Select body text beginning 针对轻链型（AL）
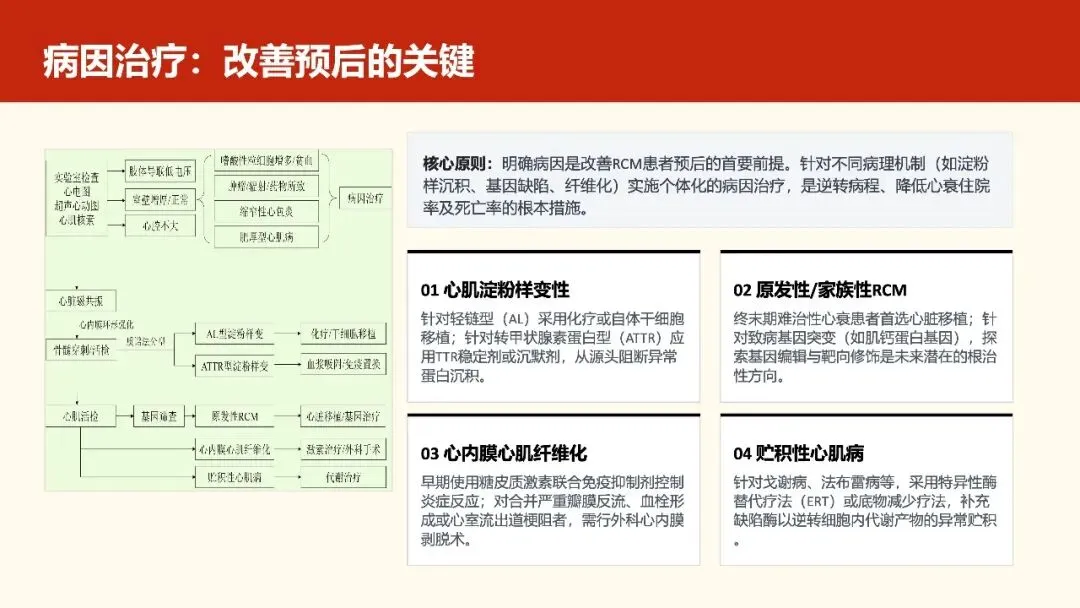This screenshot has width=1080, height=608. (x=552, y=347)
